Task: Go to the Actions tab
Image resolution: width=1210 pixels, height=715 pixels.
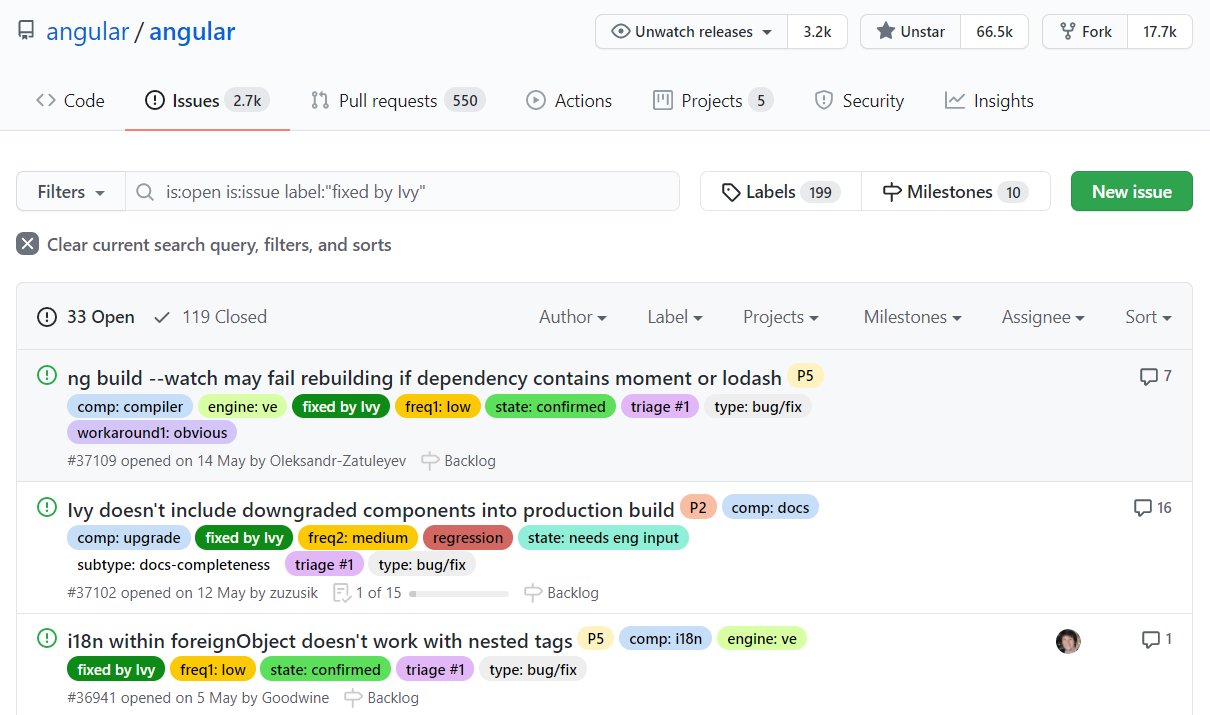Action: point(569,101)
